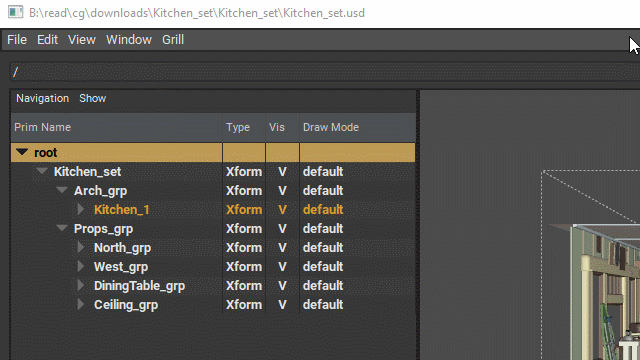Collapse the Props_grp prim

pyautogui.click(x=62, y=228)
